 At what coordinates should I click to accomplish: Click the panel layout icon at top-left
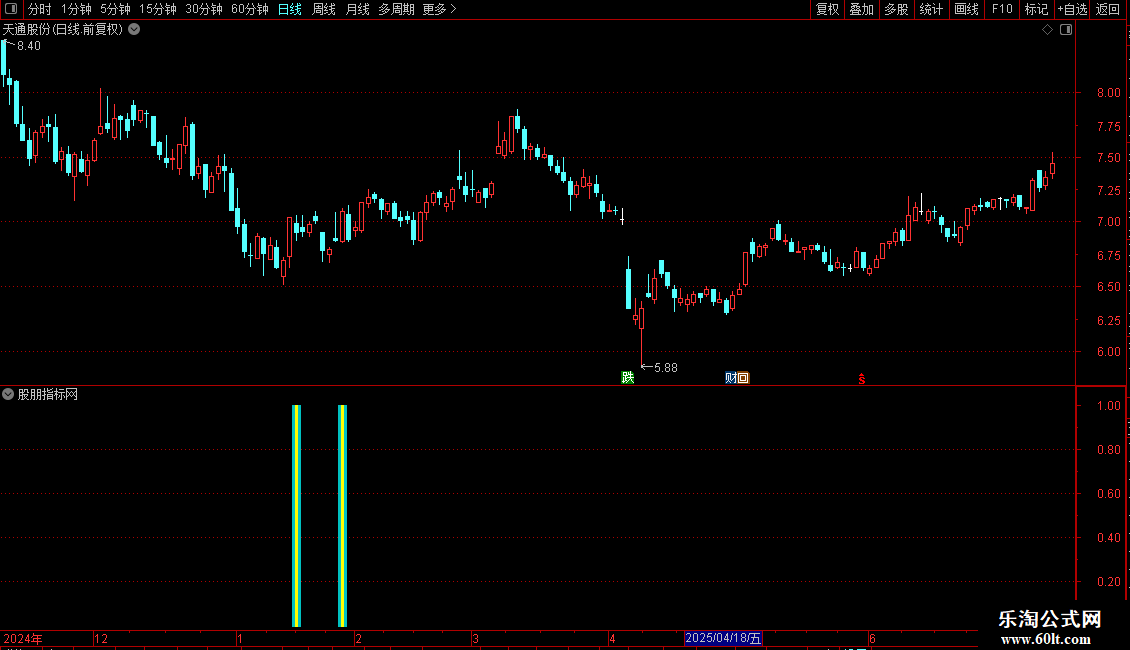11,9
